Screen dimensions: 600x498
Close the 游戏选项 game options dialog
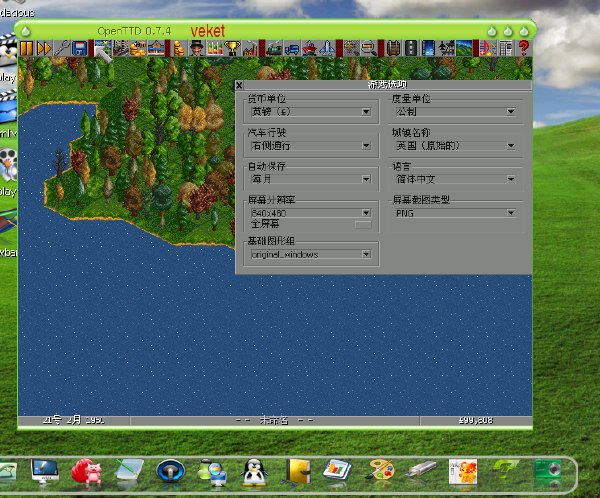click(x=240, y=85)
